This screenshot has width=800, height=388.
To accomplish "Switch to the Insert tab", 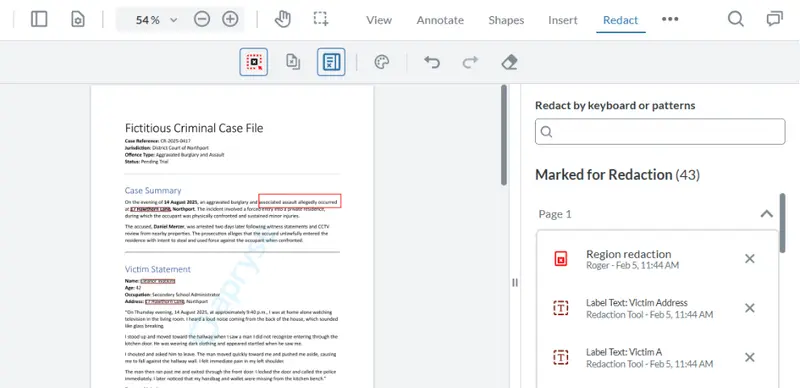I will pos(563,20).
